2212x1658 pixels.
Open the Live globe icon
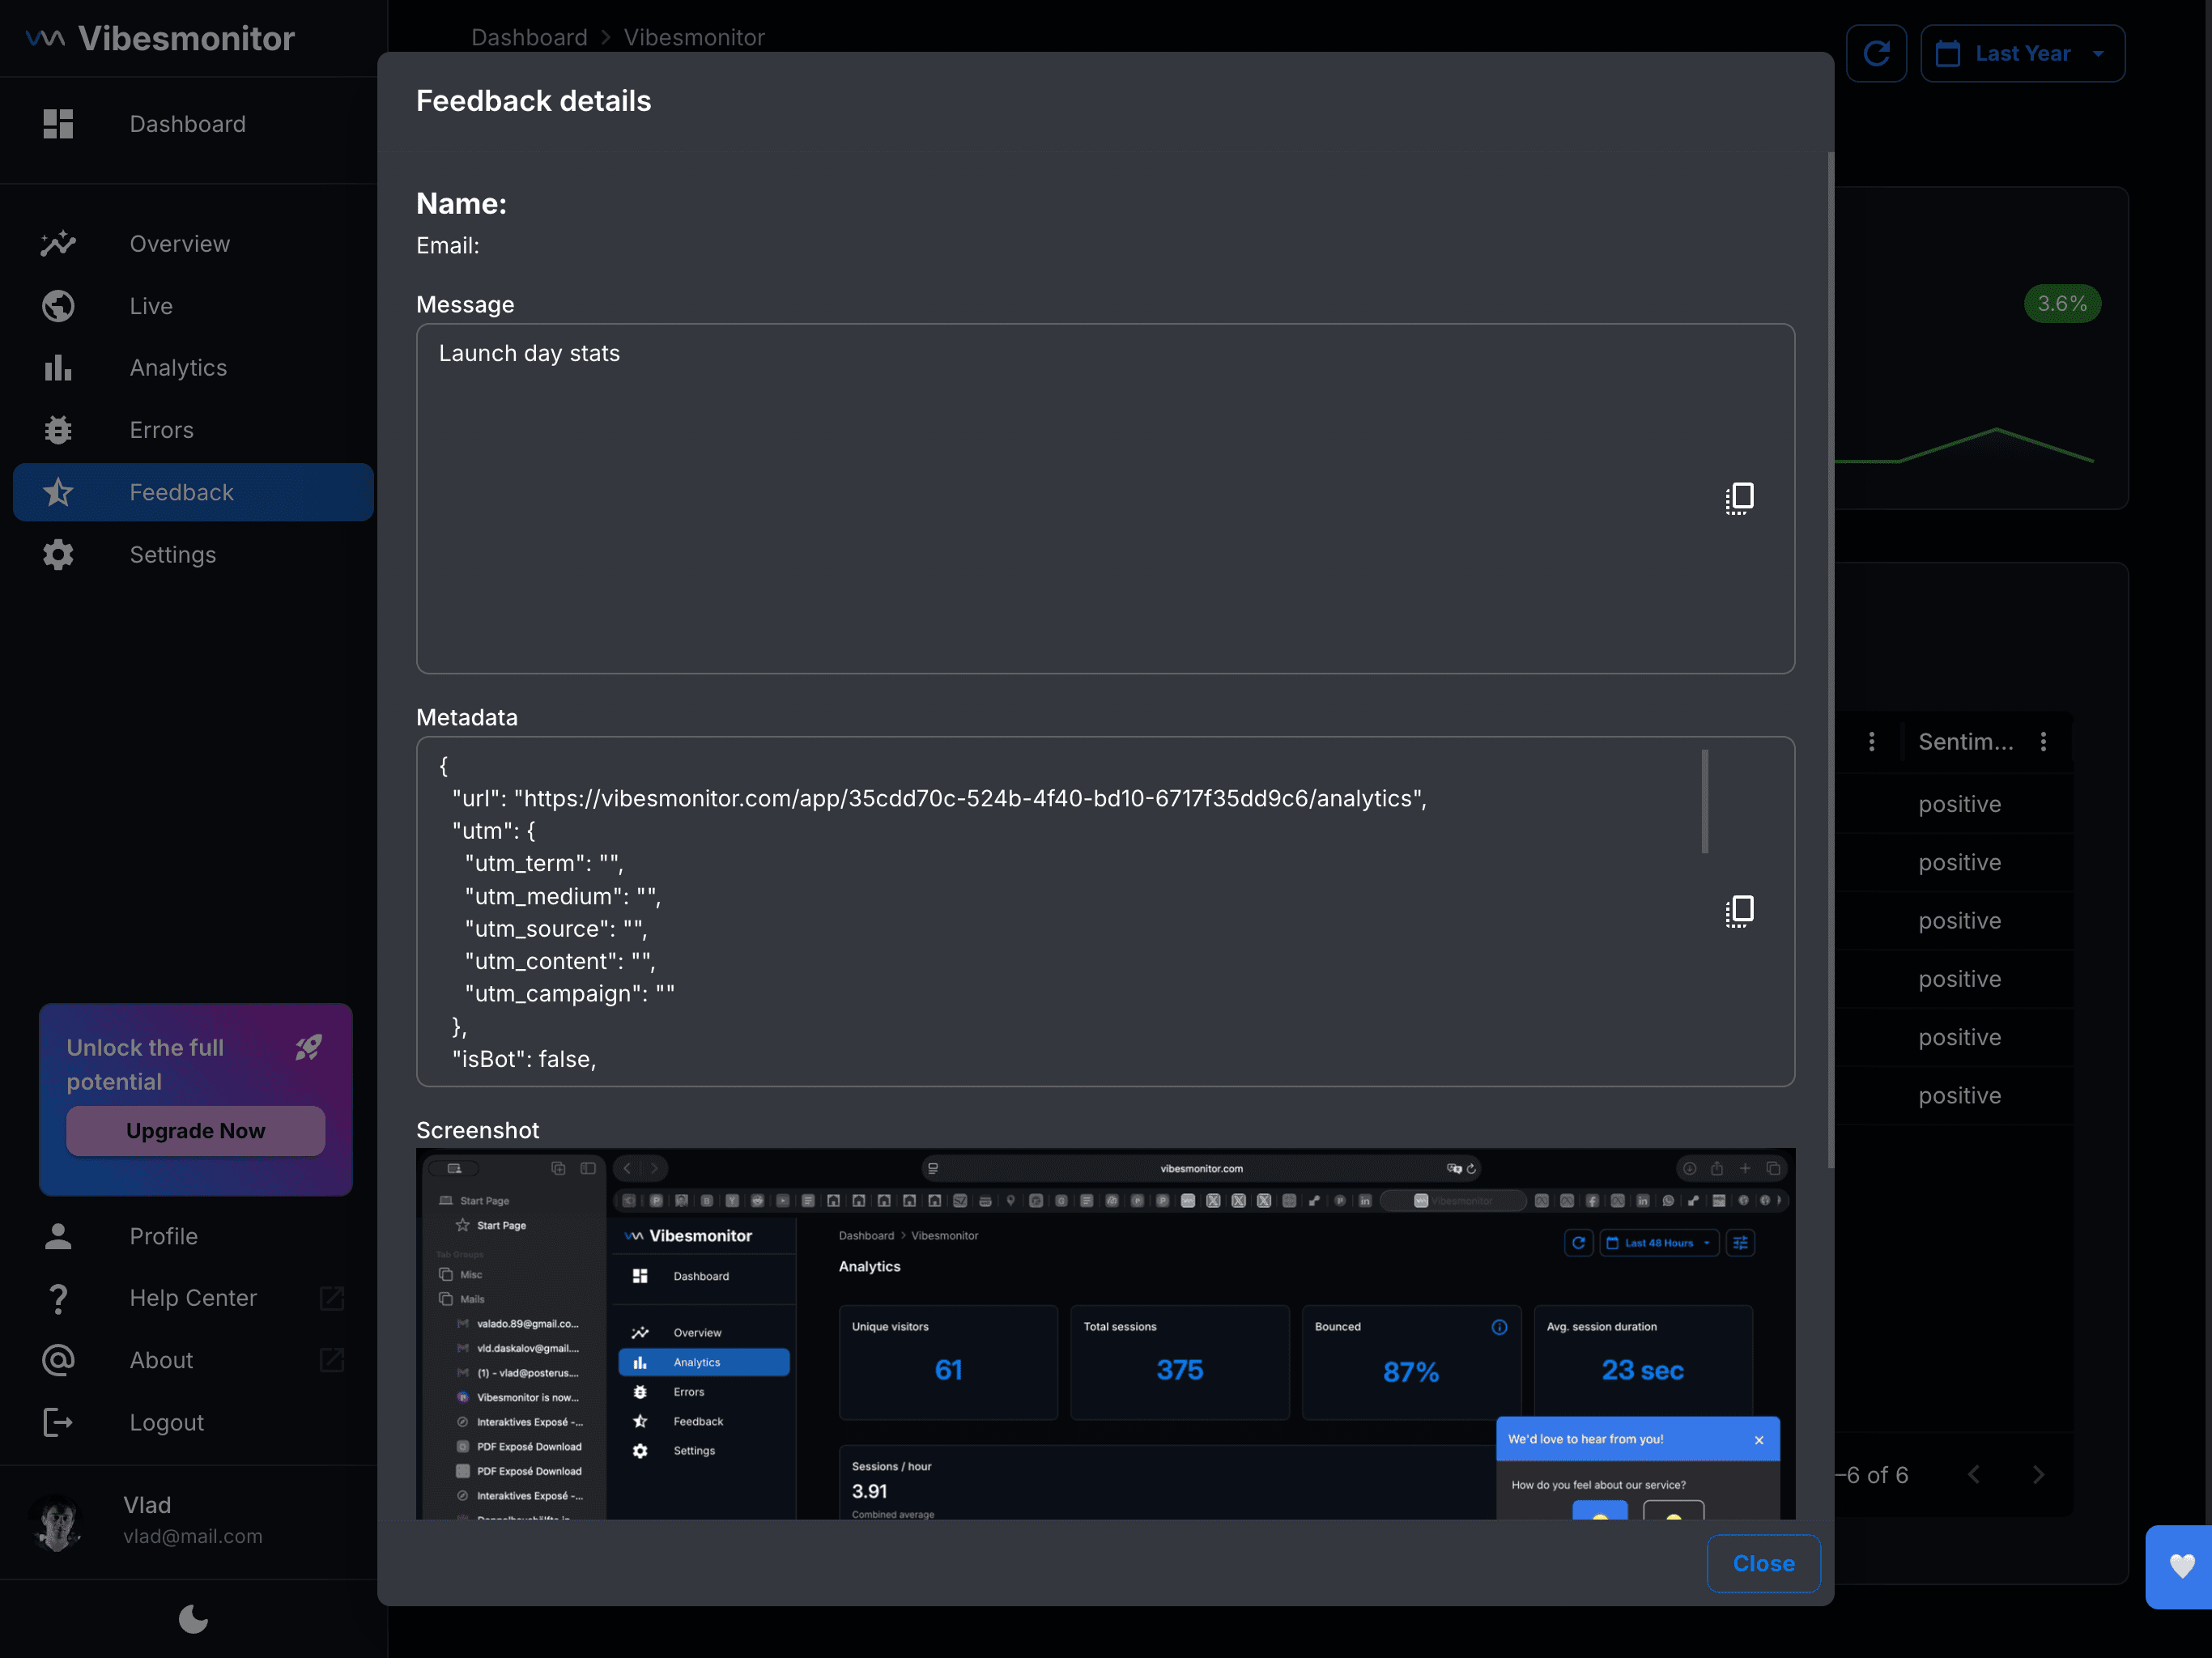point(58,306)
